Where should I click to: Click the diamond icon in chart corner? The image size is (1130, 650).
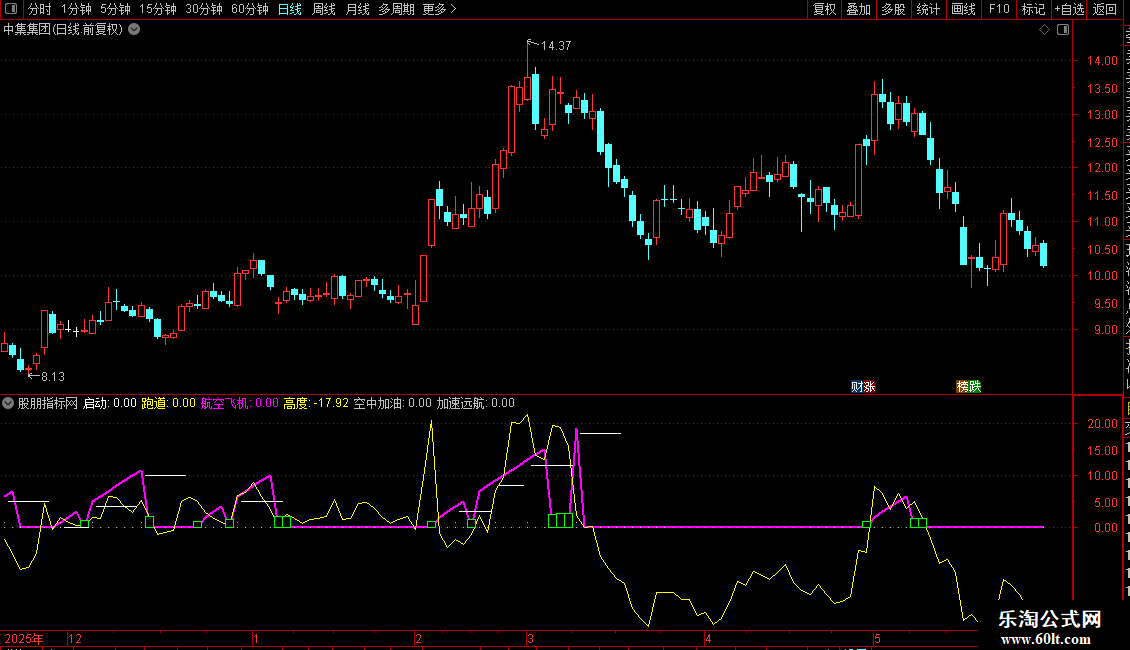coord(1044,30)
